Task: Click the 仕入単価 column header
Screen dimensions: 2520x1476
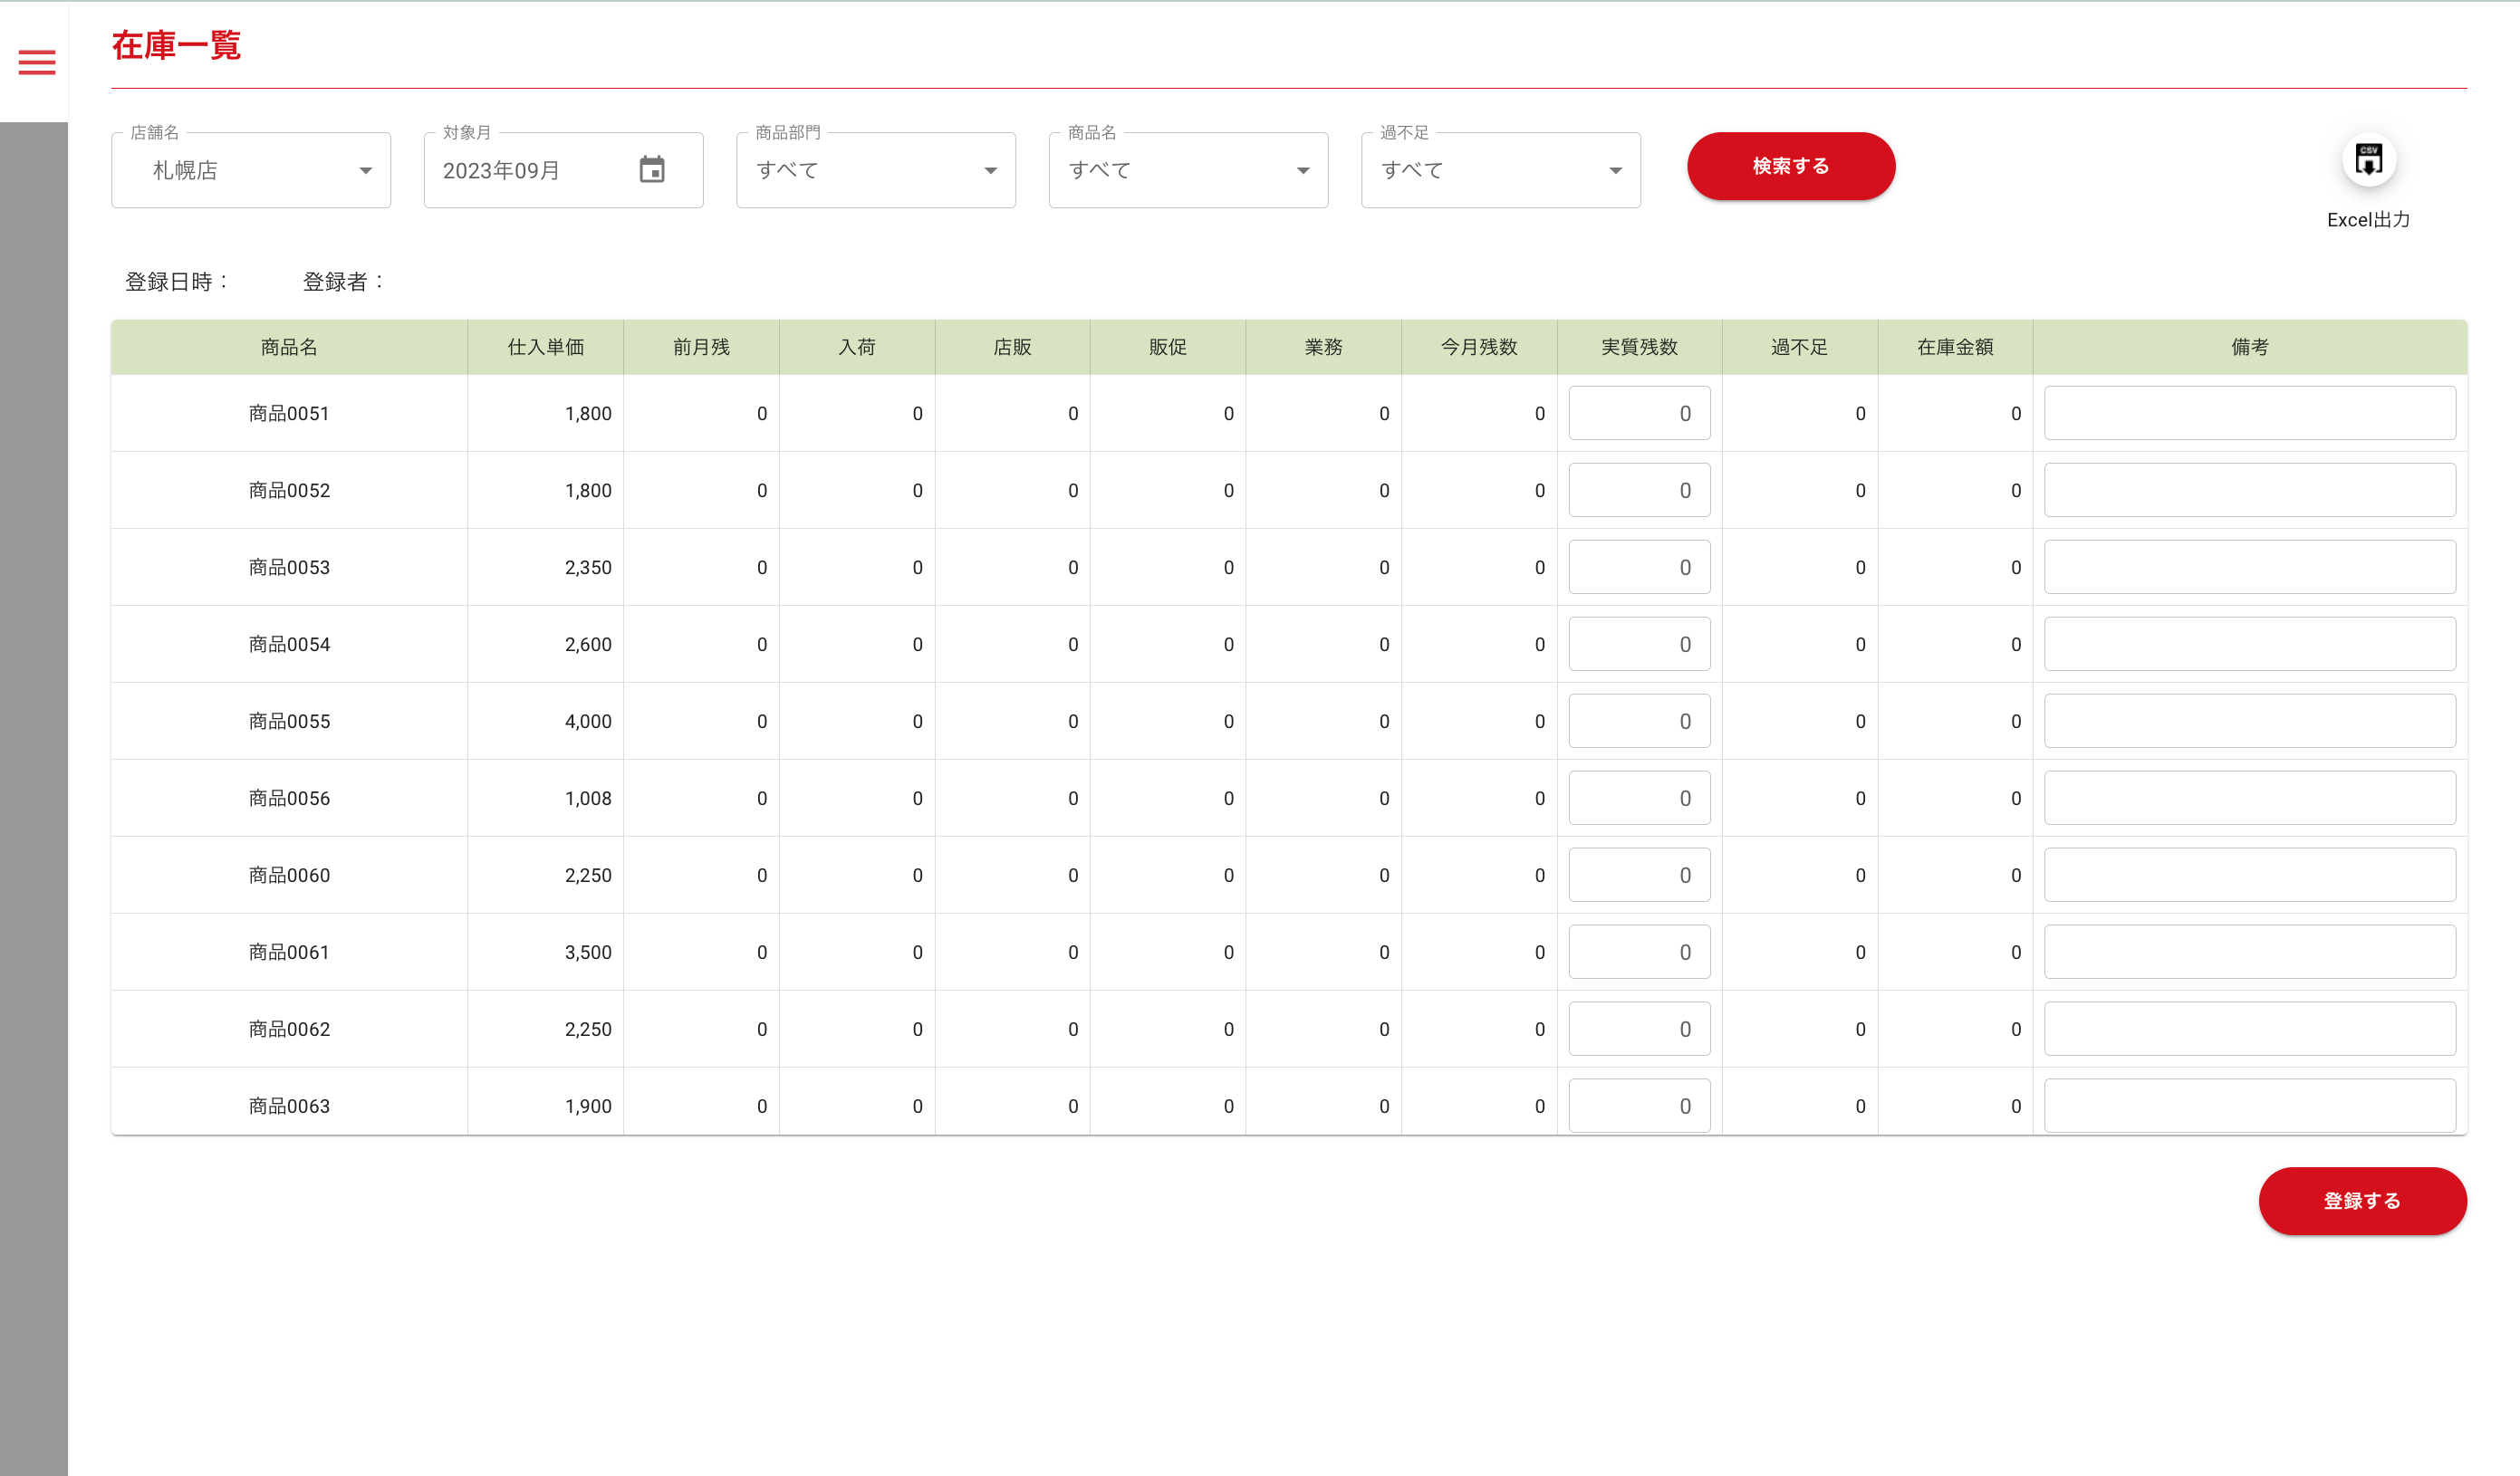Action: (x=545, y=347)
